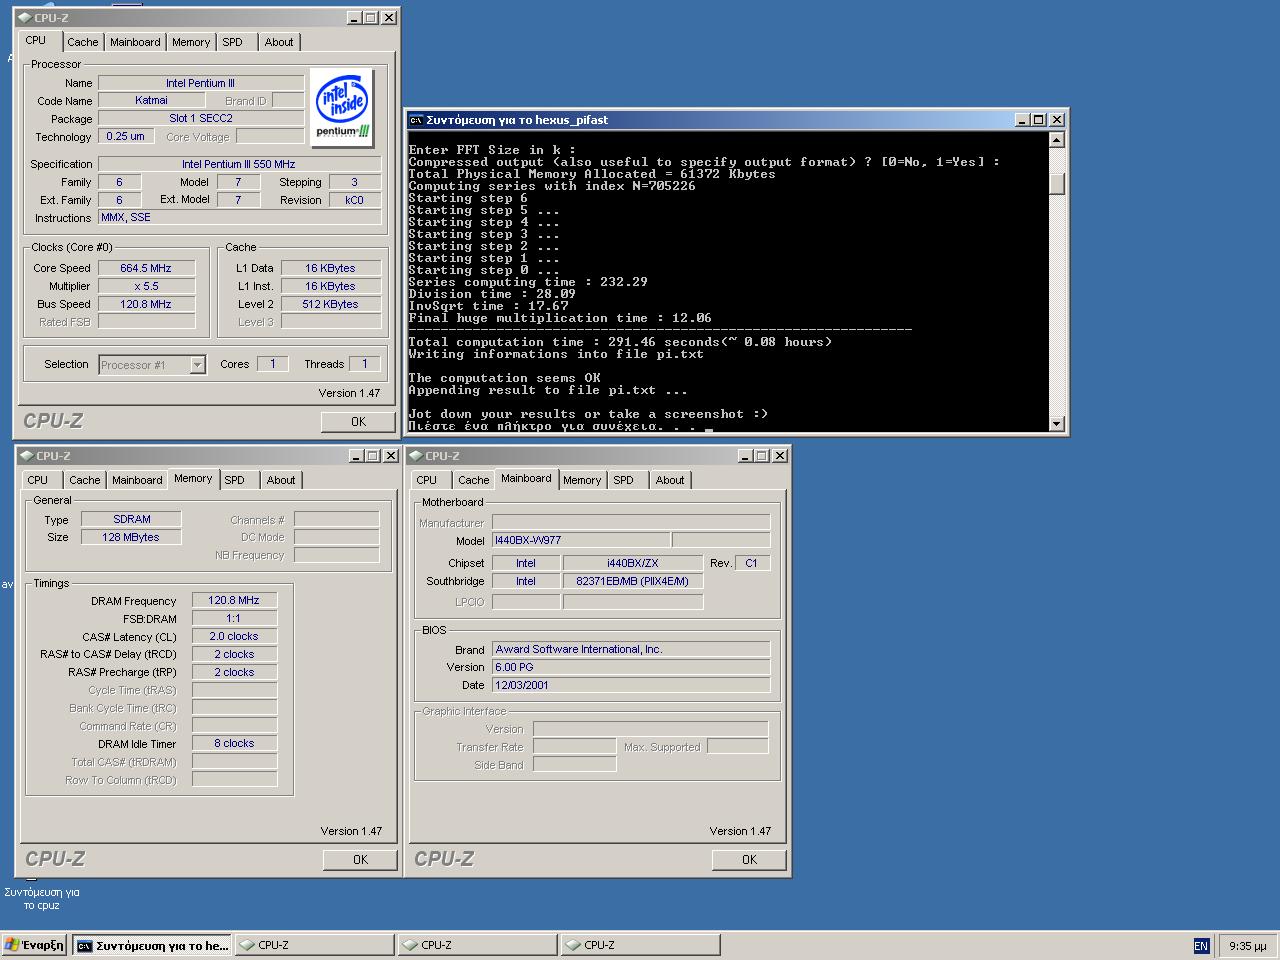Select About tab in Memory CPU-Z window
The width and height of the screenshot is (1280, 960).
tap(281, 480)
